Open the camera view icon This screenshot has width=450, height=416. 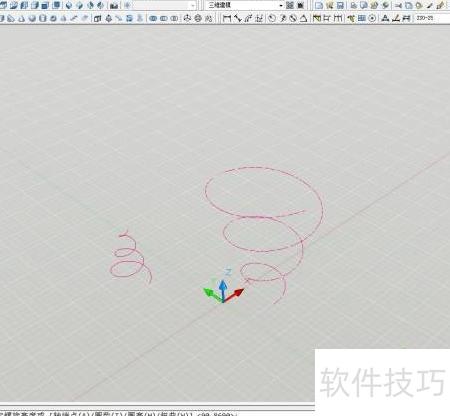click(114, 5)
